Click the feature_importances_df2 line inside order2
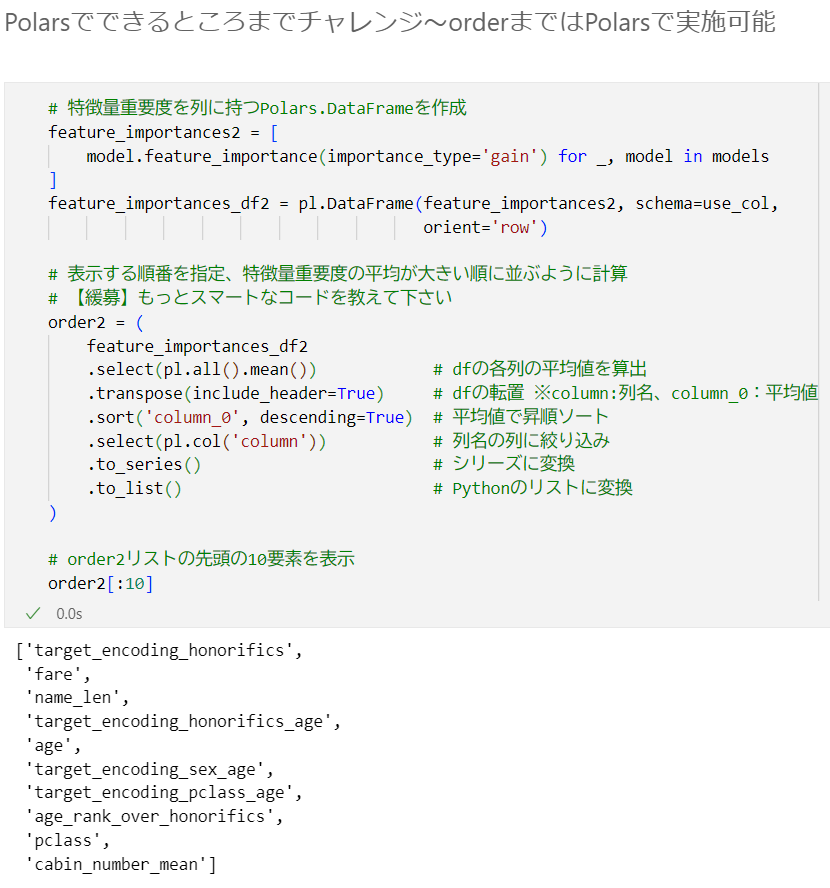Viewport: 830px width, 888px height. tap(197, 346)
